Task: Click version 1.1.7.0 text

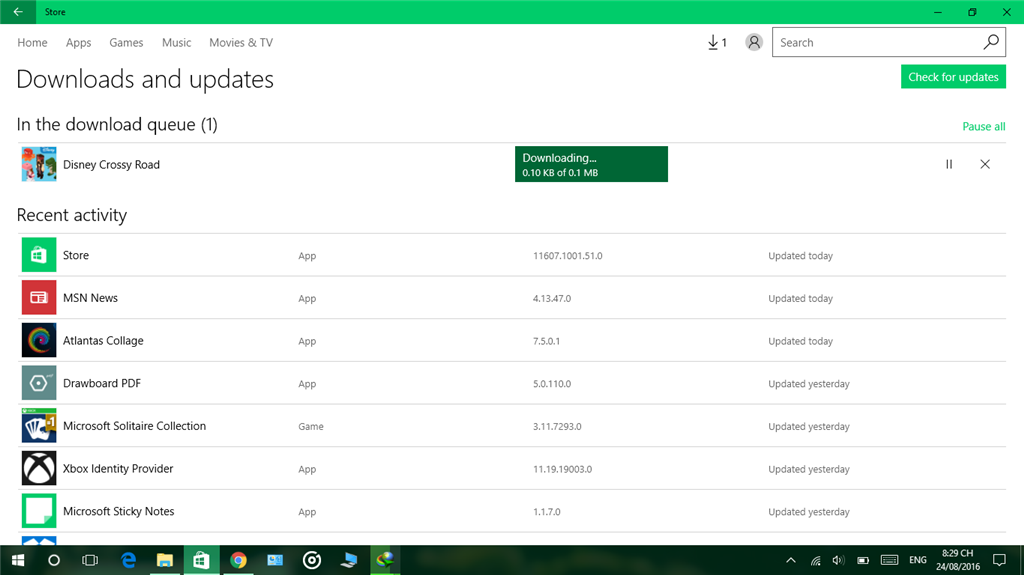Action: point(547,512)
